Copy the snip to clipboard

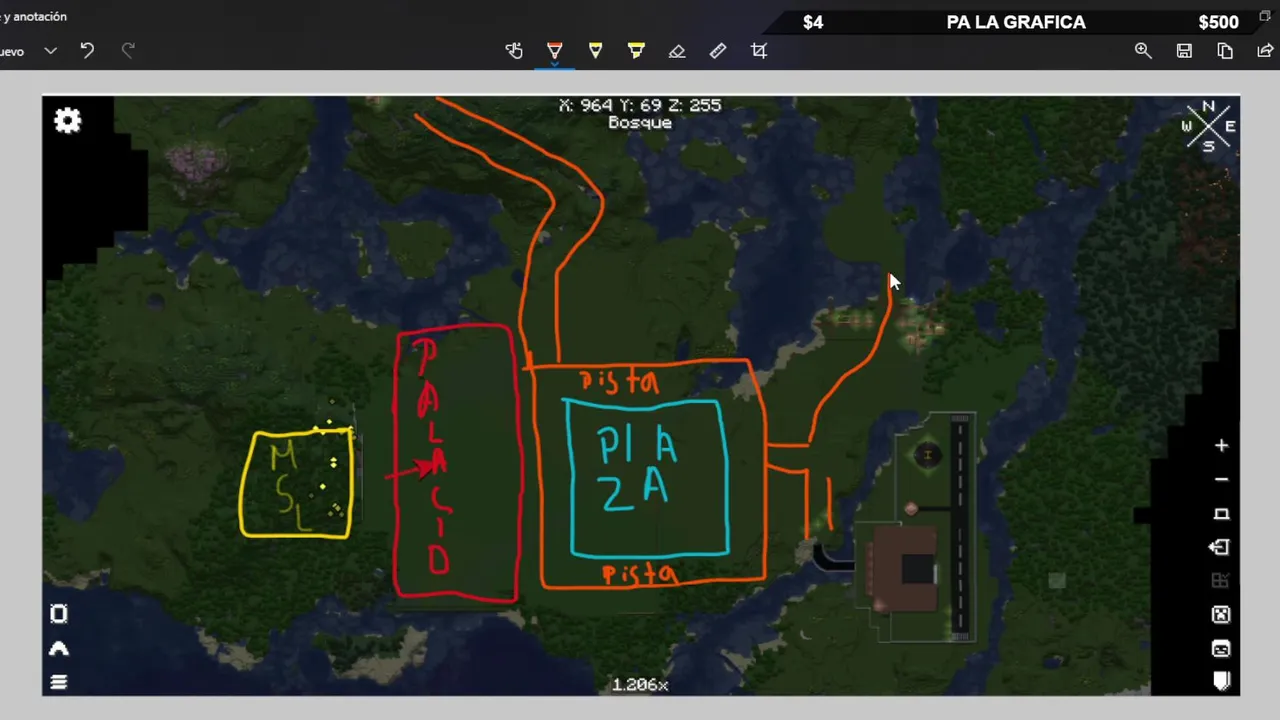click(1225, 51)
